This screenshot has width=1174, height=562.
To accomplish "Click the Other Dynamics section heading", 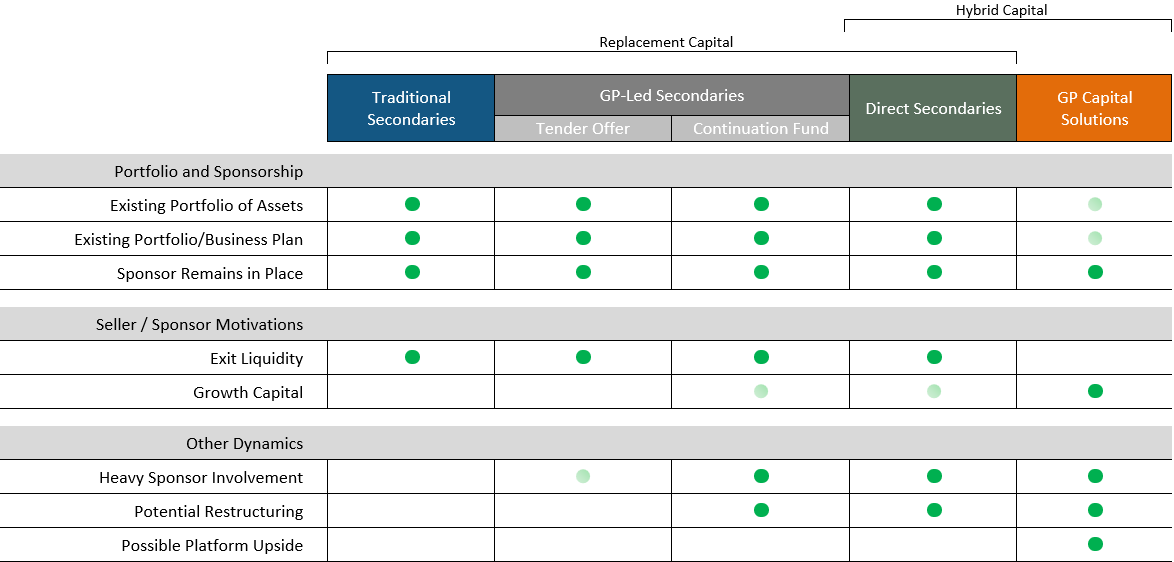I will coord(244,443).
